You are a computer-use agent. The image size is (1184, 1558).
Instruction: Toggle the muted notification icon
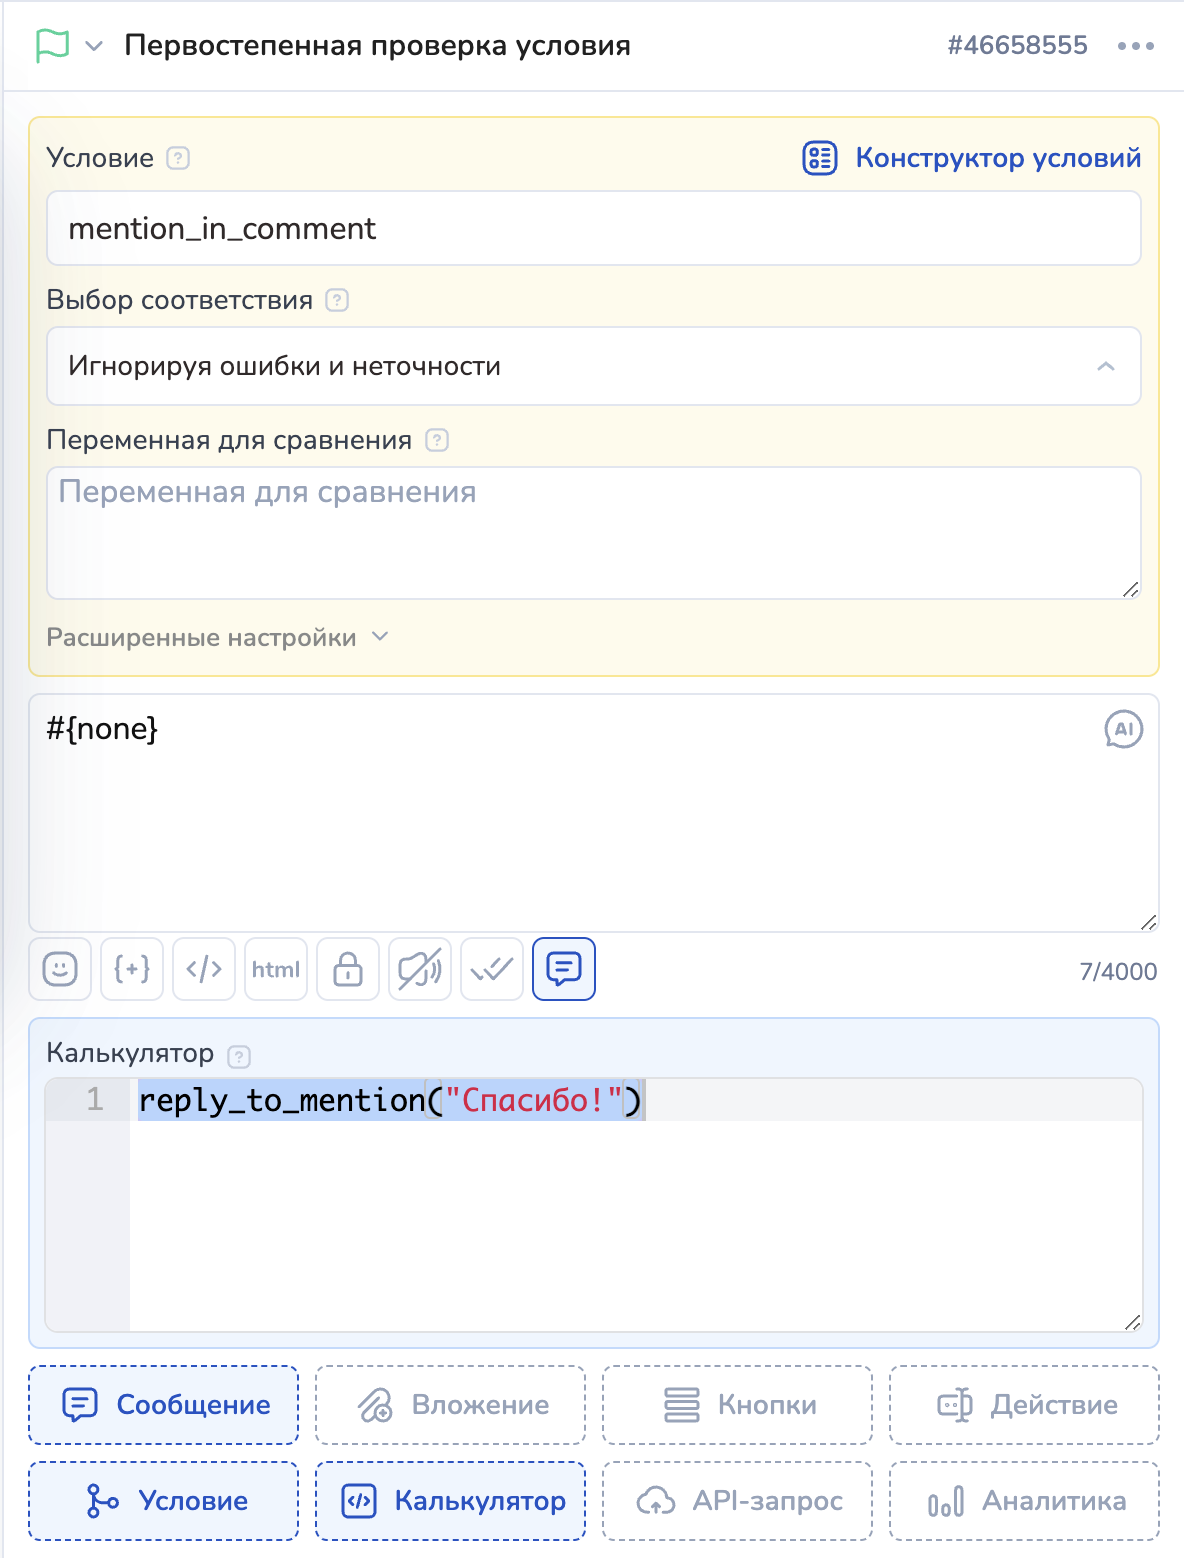[x=420, y=969]
